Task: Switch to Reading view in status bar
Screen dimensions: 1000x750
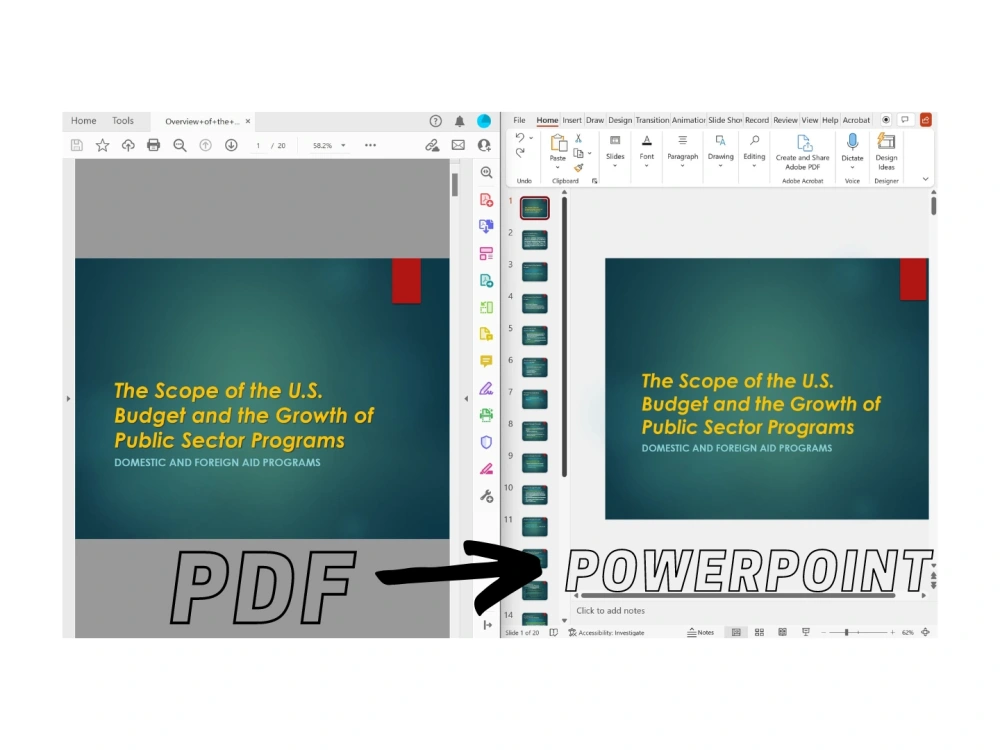Action: [x=783, y=633]
